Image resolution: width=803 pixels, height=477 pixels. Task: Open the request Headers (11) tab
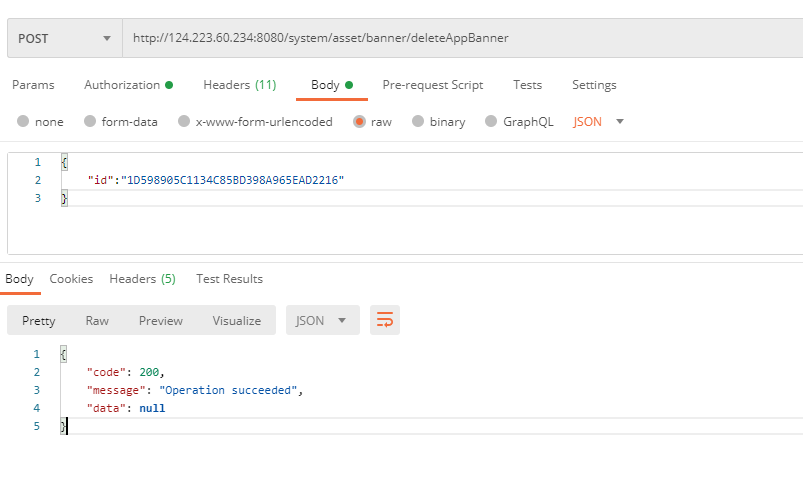tap(239, 85)
